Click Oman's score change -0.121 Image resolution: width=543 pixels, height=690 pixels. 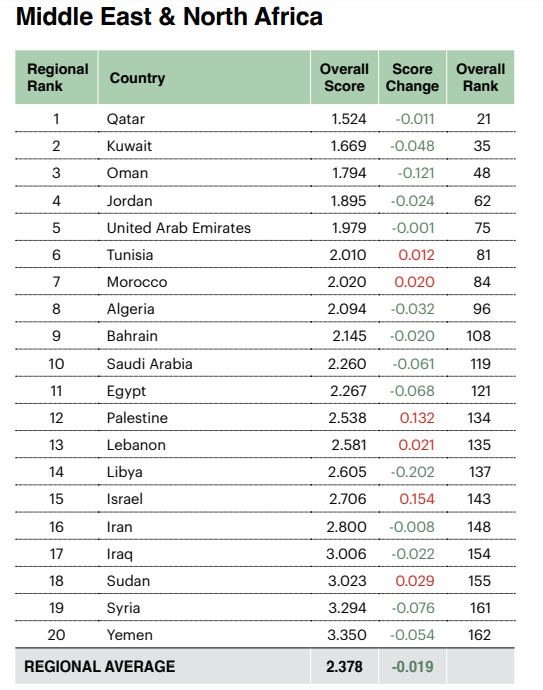(x=416, y=173)
